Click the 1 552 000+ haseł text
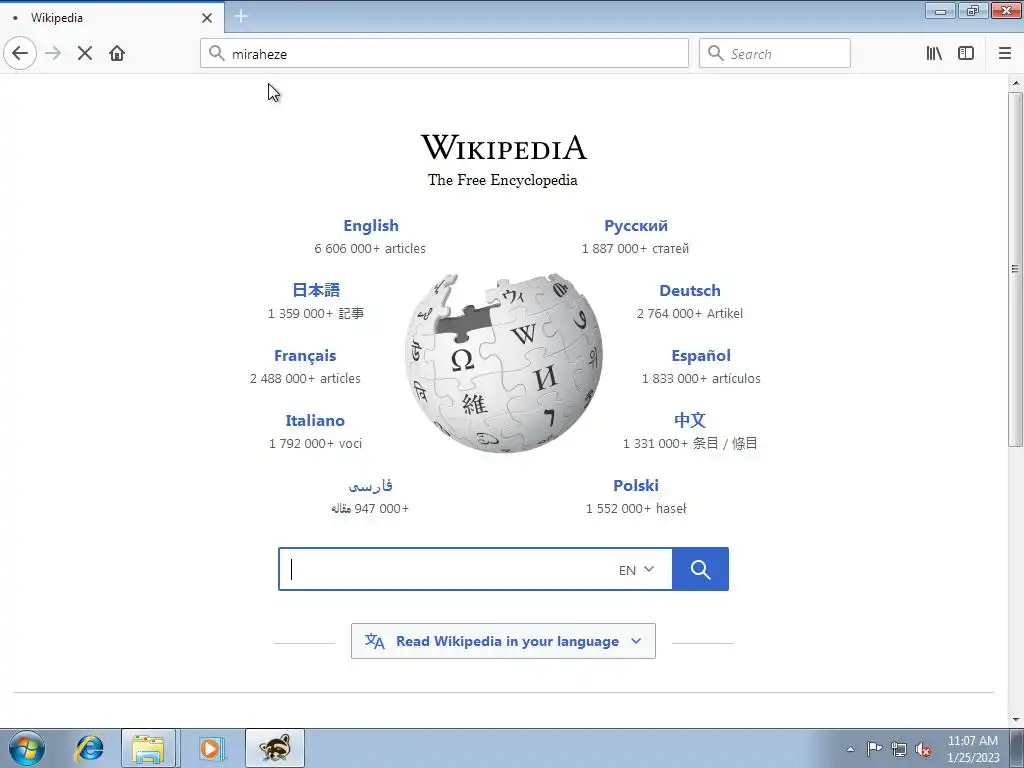Screen dimensions: 1024x768 click(x=636, y=509)
